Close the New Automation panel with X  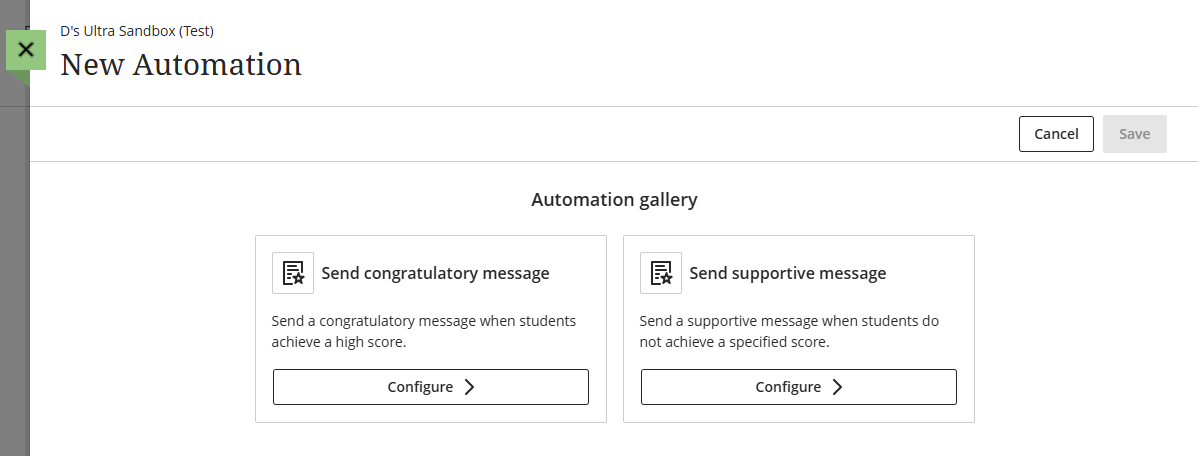tap(26, 49)
